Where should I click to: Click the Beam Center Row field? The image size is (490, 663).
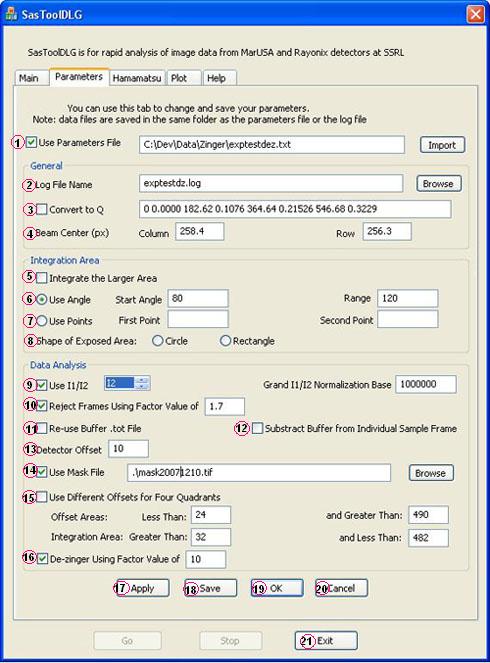pyautogui.click(x=387, y=231)
